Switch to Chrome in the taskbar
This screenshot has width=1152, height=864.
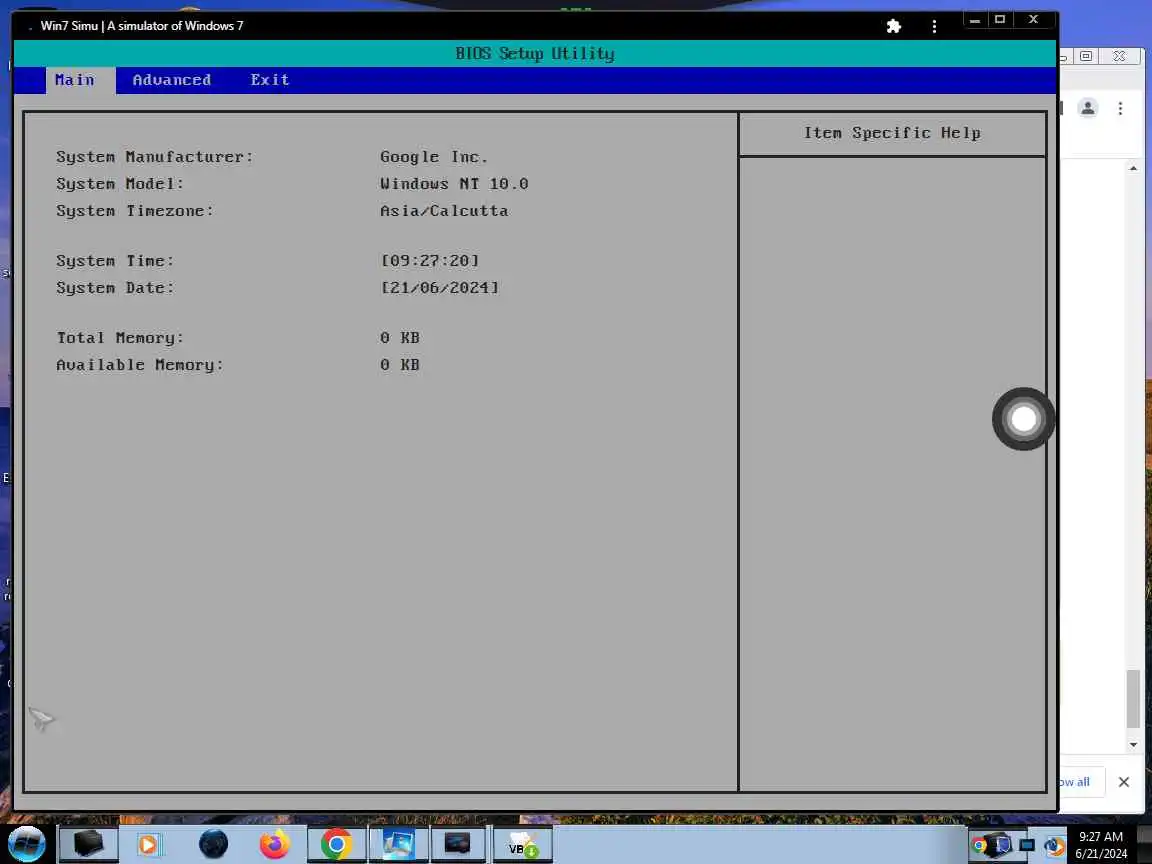(336, 844)
